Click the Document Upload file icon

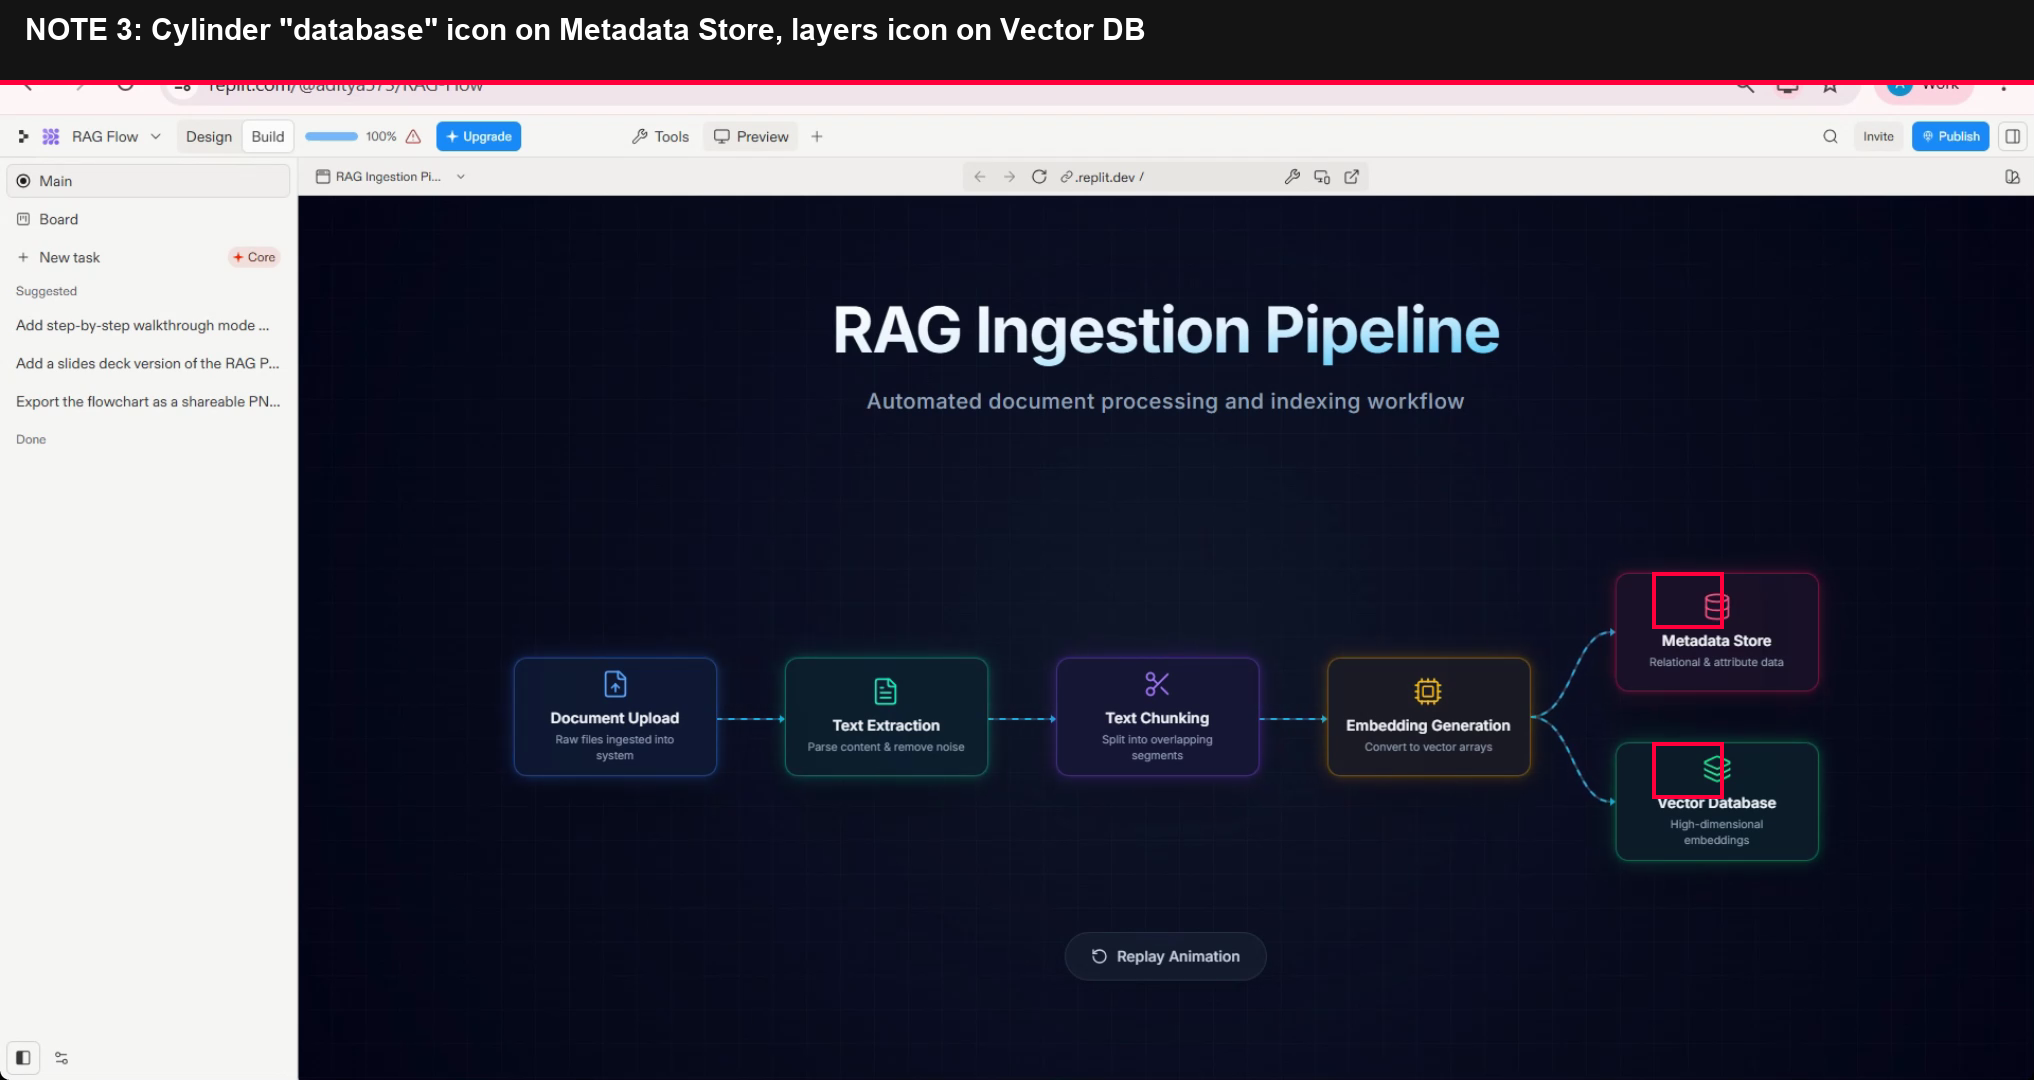point(615,684)
